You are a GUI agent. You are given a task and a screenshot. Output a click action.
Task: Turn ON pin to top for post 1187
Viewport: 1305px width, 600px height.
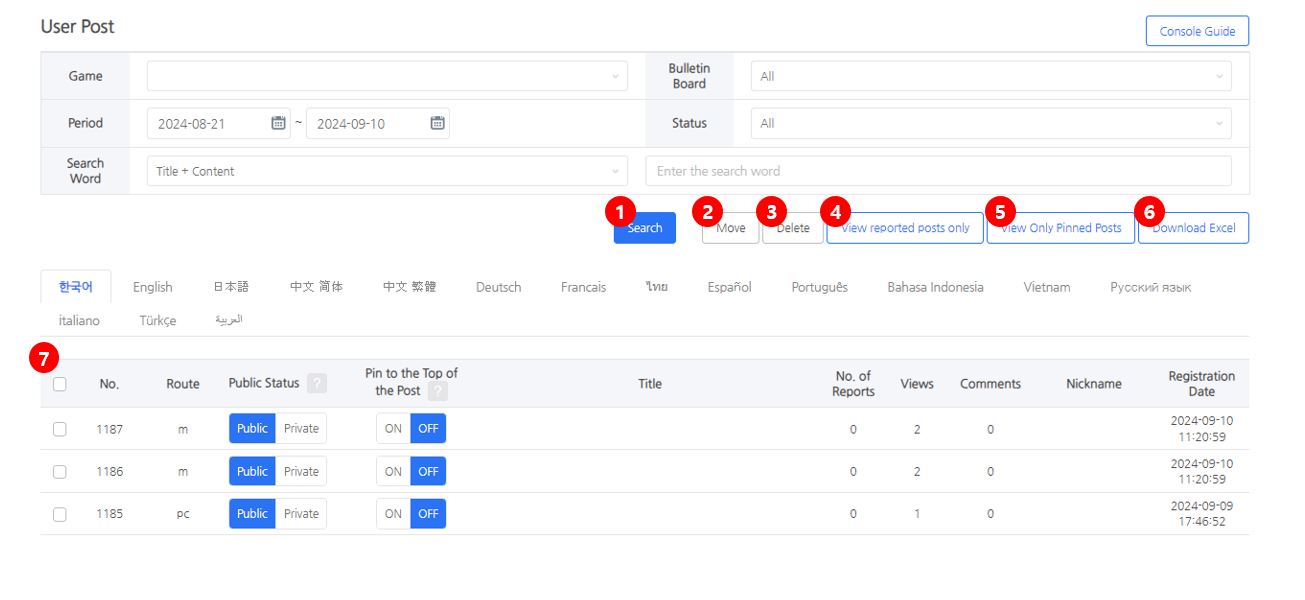[393, 429]
